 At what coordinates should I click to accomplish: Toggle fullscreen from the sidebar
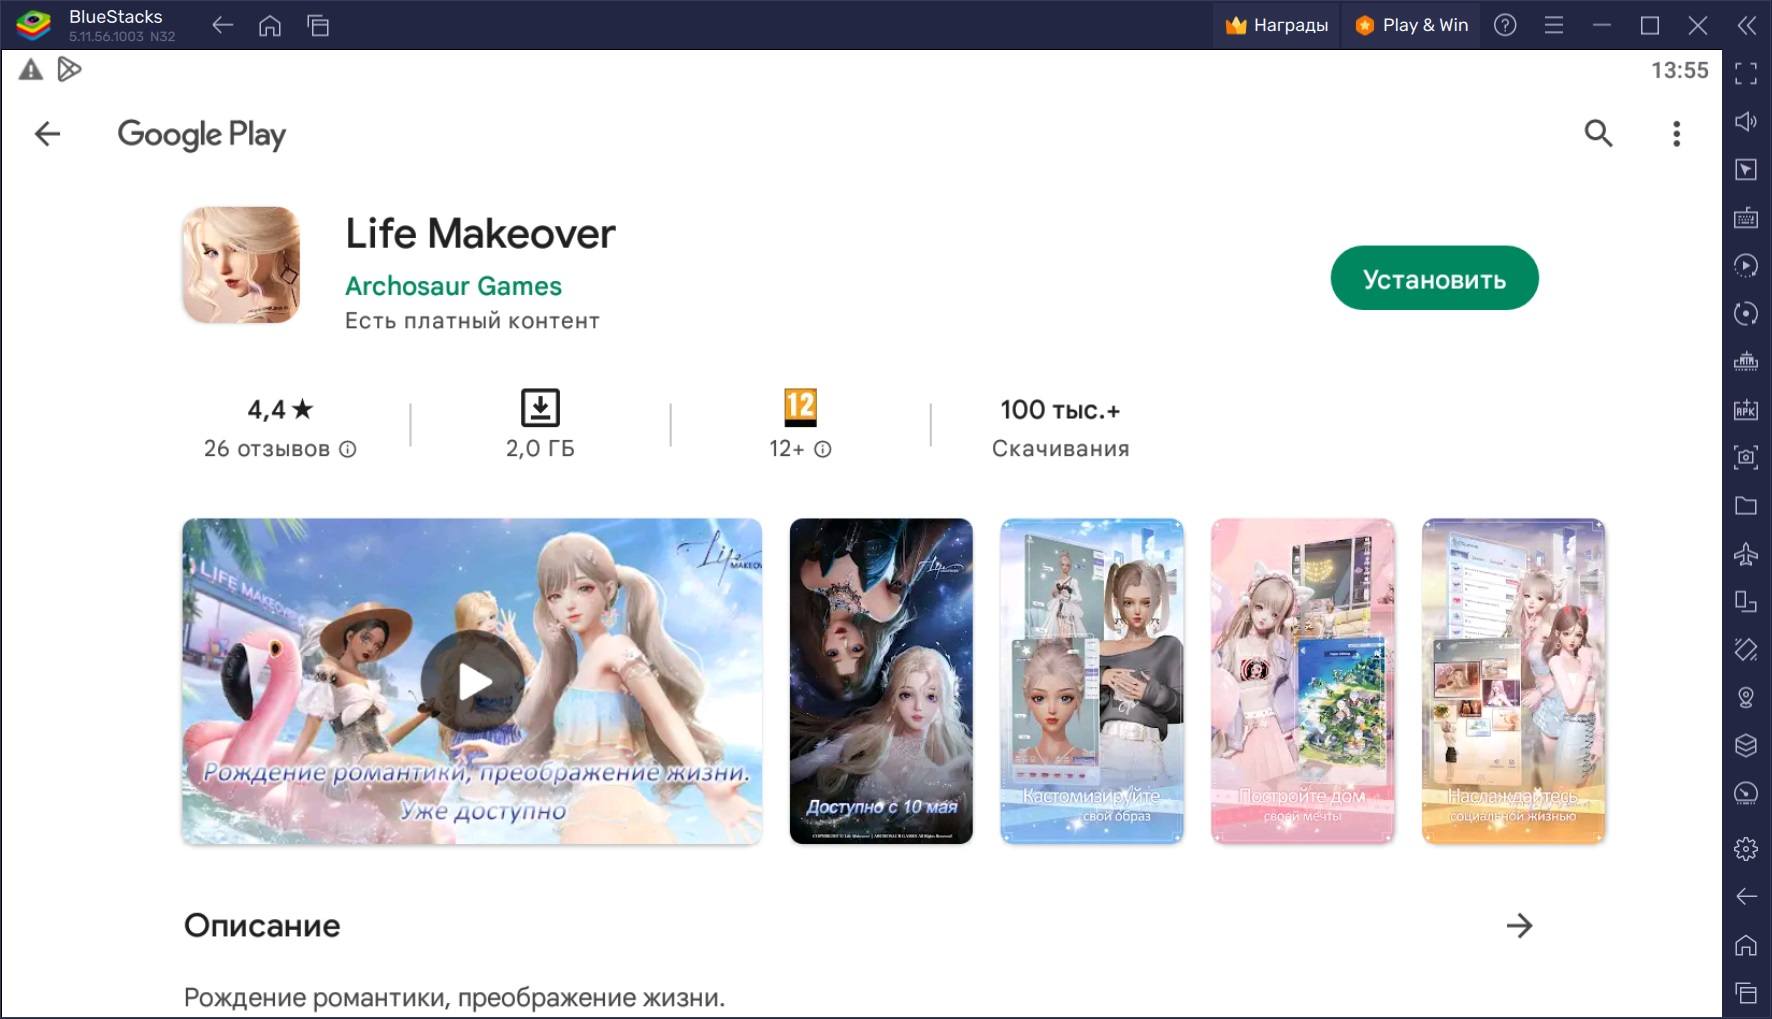tap(1746, 74)
